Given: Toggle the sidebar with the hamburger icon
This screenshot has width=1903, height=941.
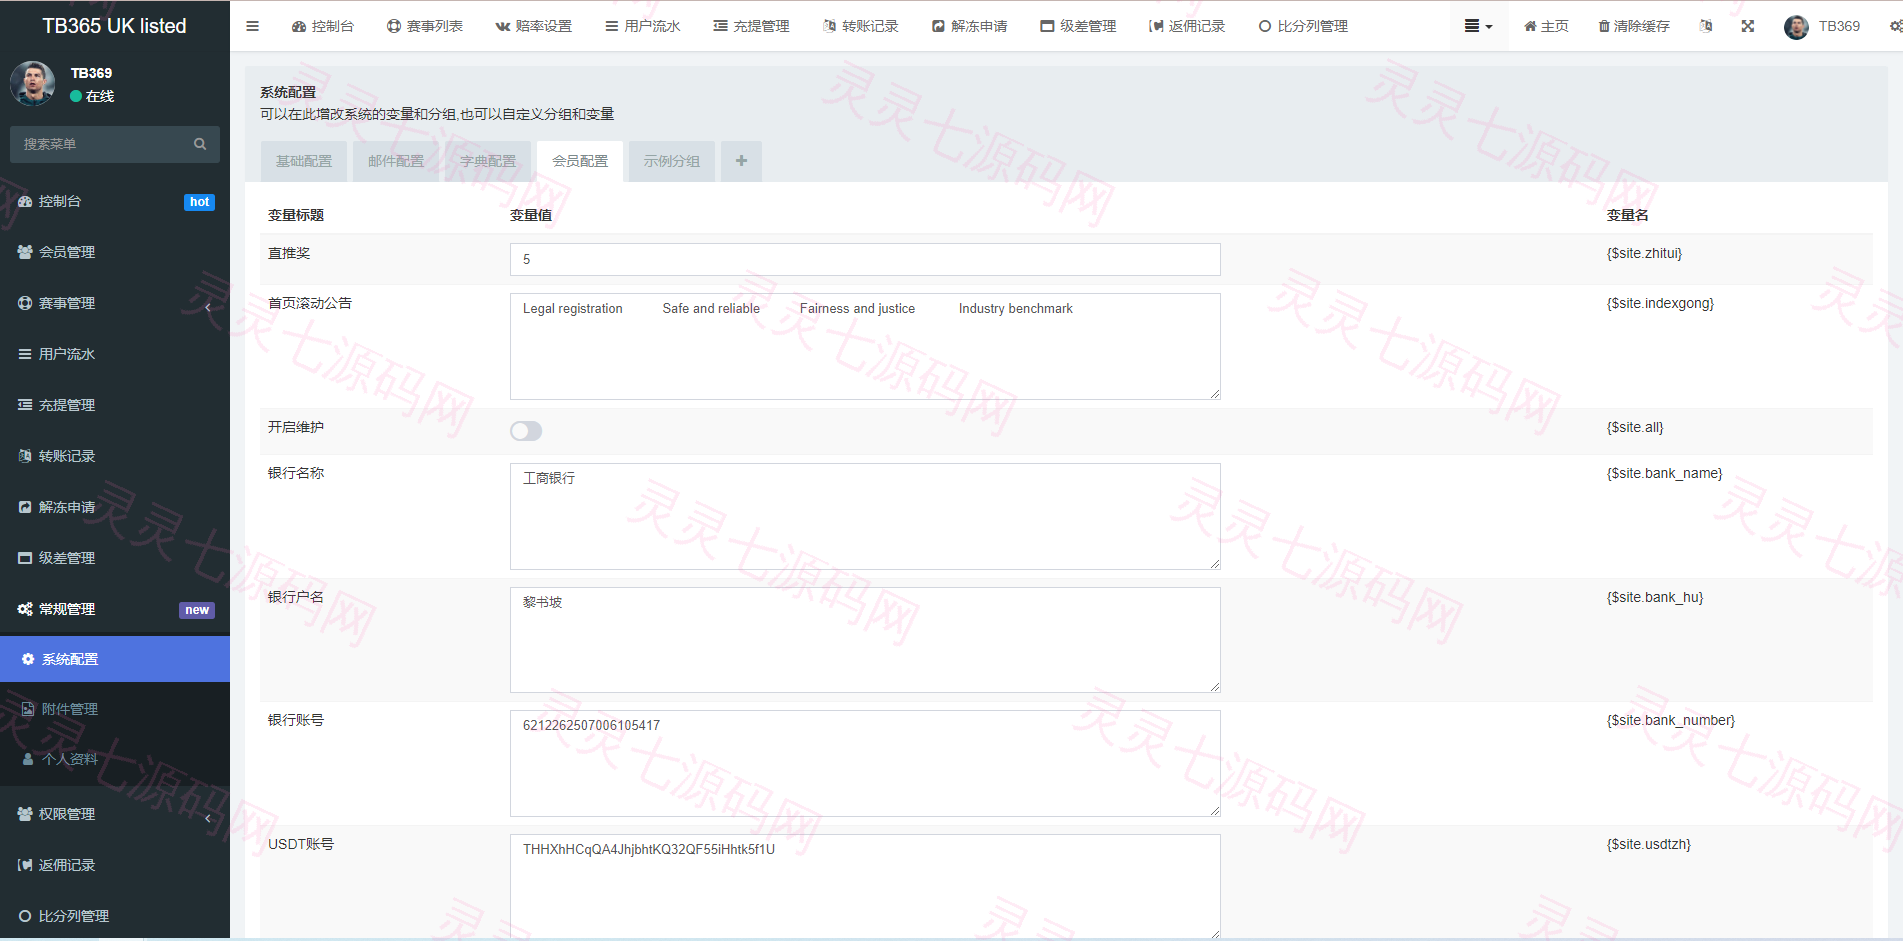Looking at the screenshot, I should tap(252, 26).
